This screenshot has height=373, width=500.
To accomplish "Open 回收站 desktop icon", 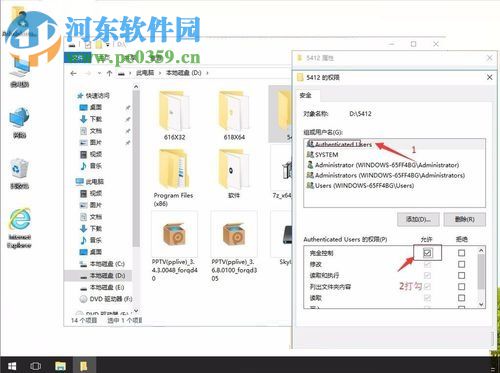I will tap(20, 174).
